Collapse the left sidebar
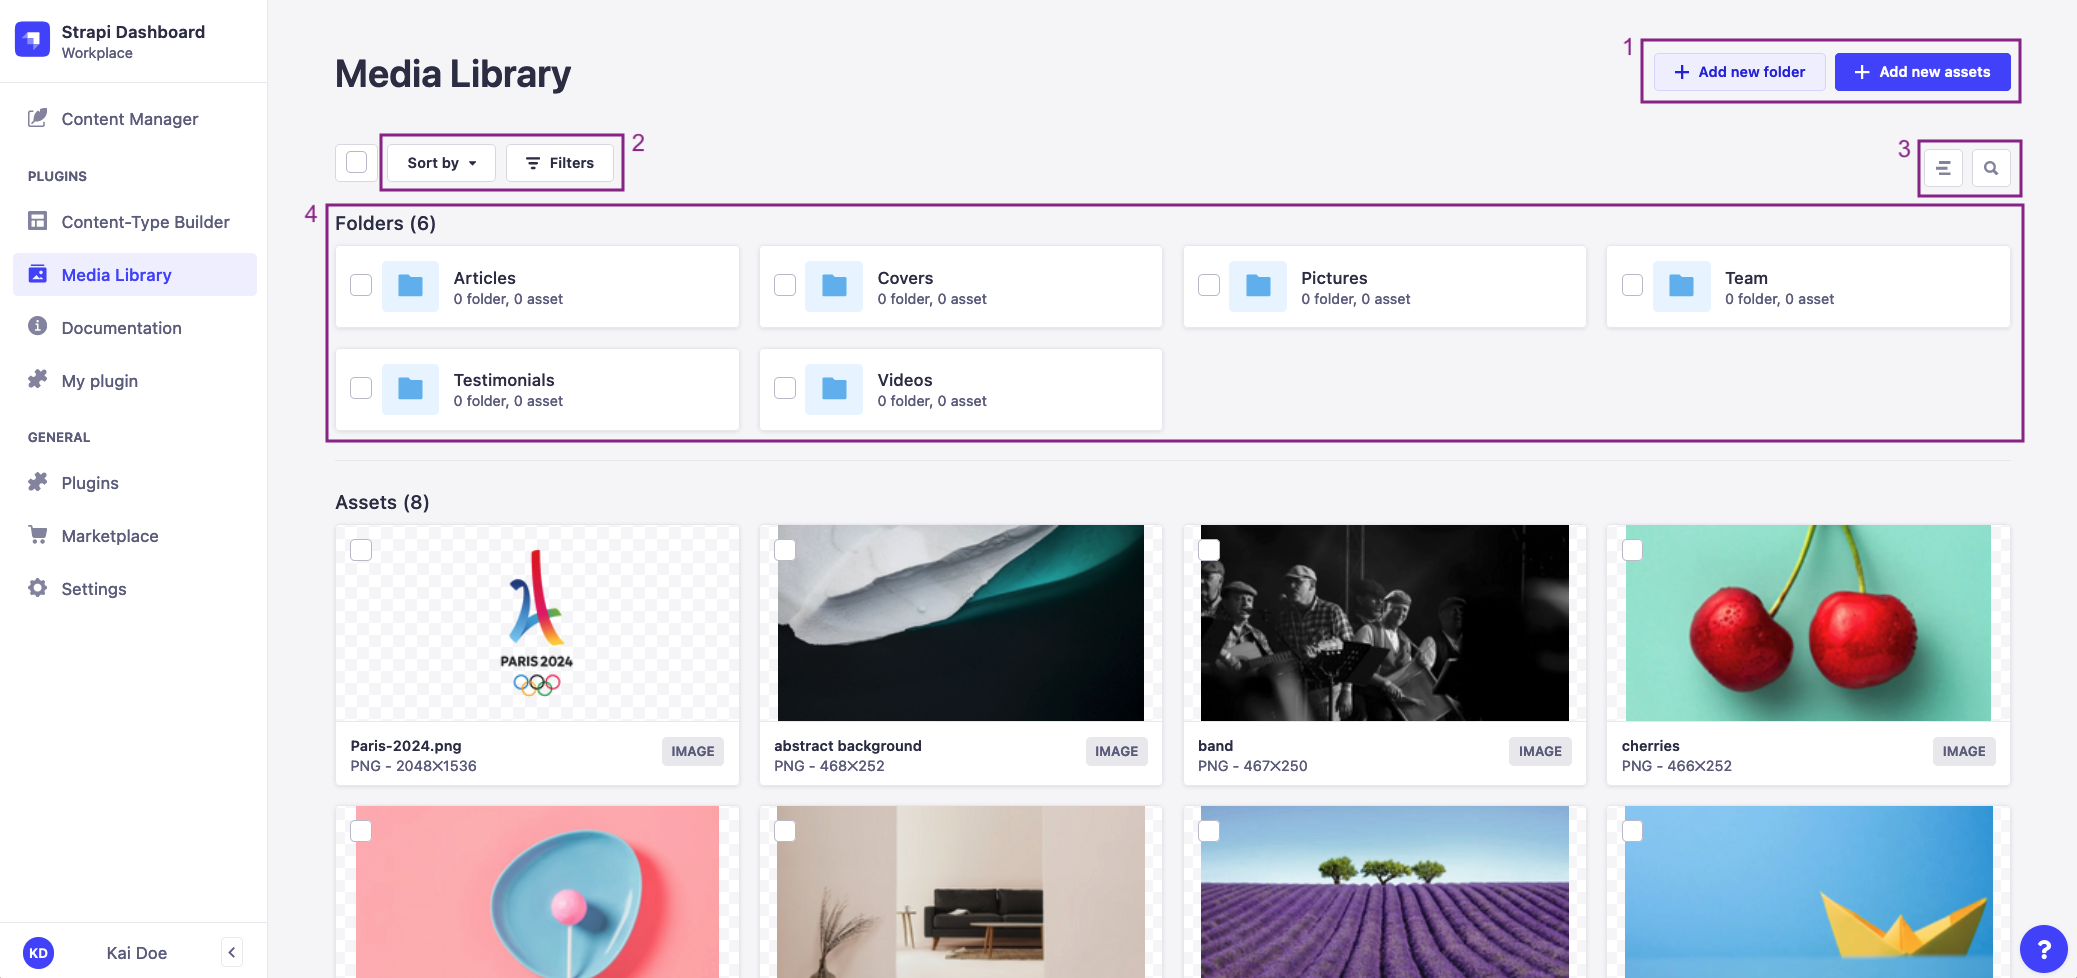This screenshot has height=978, width=2077. [x=232, y=951]
